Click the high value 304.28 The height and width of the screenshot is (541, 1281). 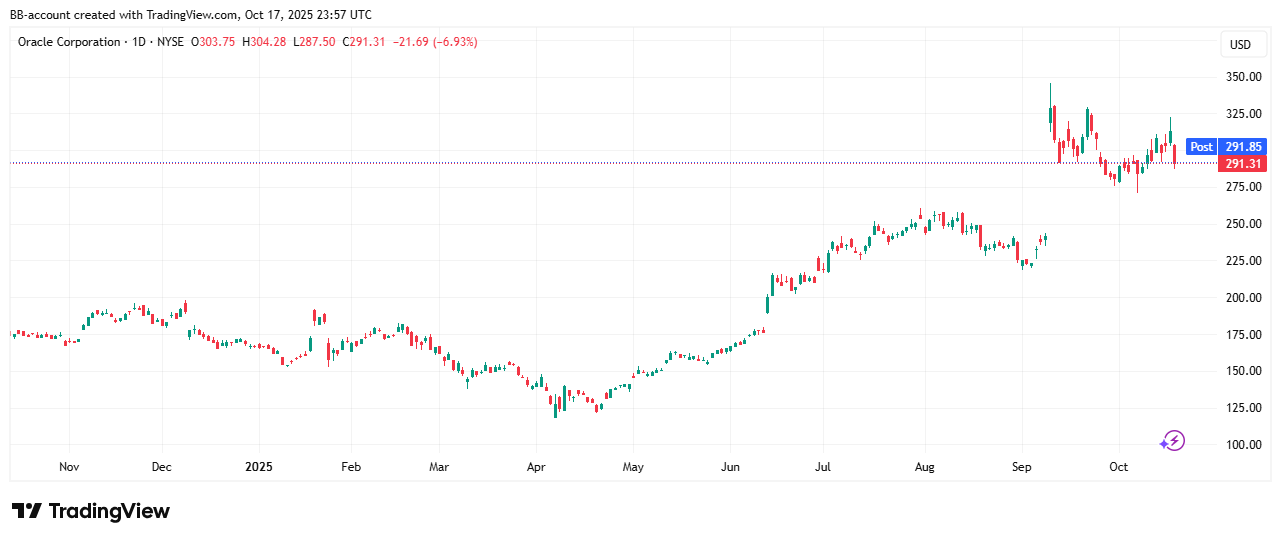tap(267, 42)
